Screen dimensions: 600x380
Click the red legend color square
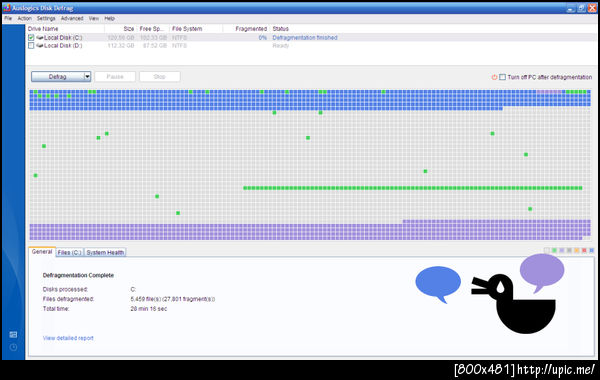(x=584, y=250)
